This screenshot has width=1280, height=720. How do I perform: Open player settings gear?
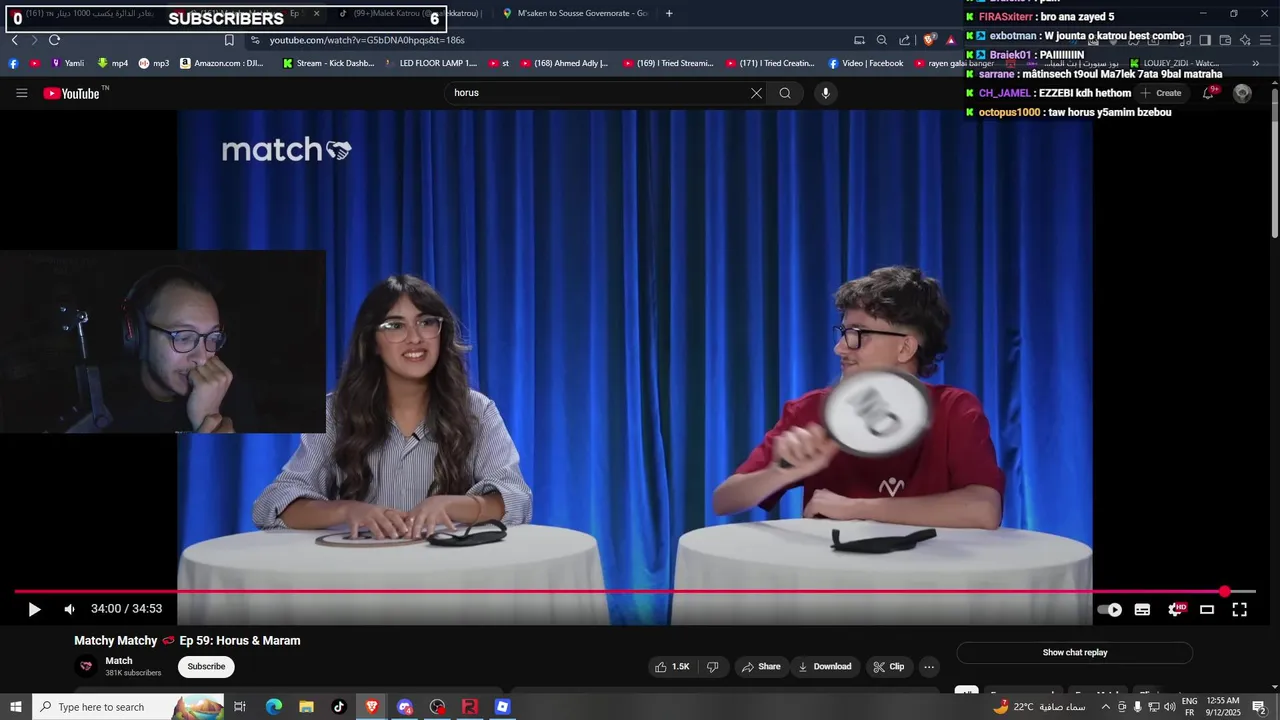[x=1175, y=609]
